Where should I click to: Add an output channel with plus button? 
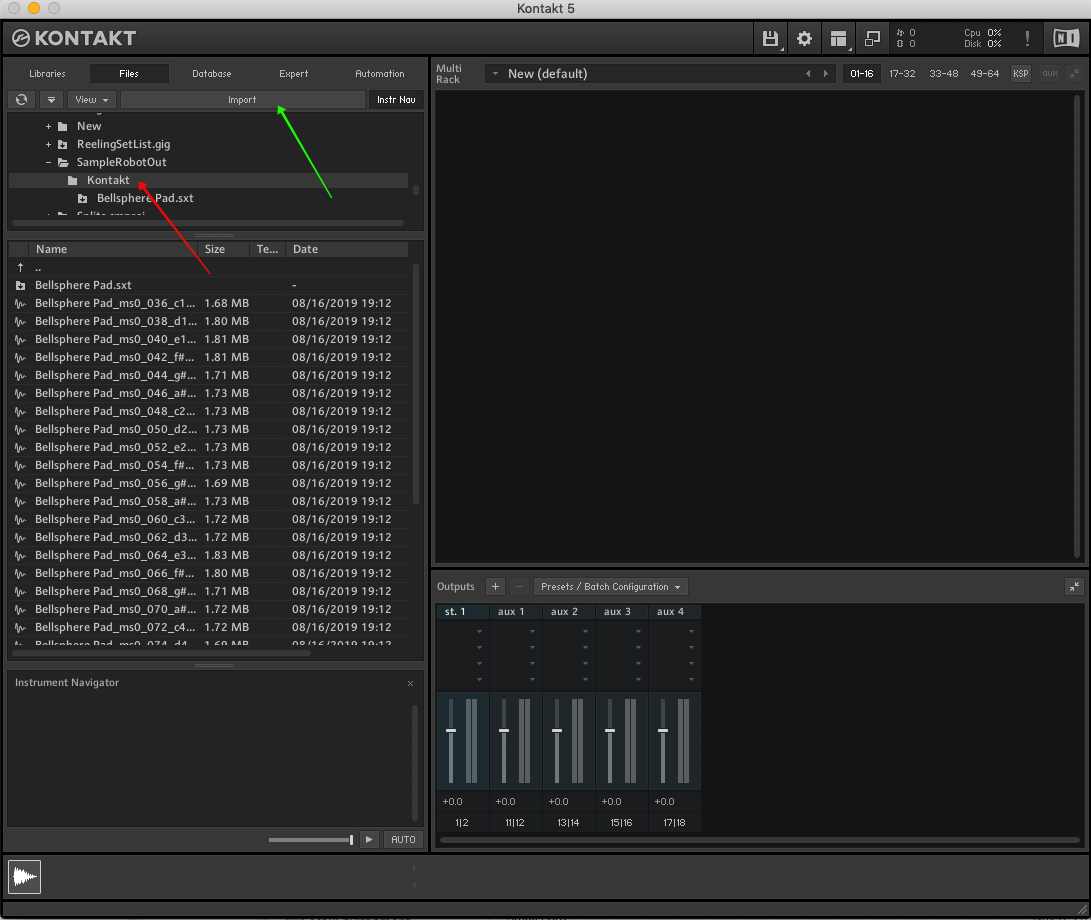tap(495, 587)
